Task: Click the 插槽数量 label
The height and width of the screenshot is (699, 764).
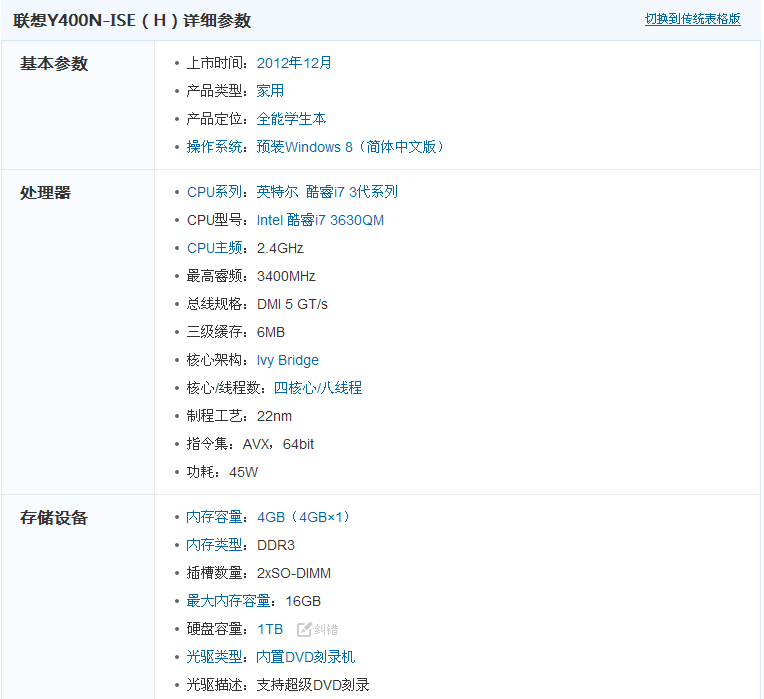Action: pos(214,573)
